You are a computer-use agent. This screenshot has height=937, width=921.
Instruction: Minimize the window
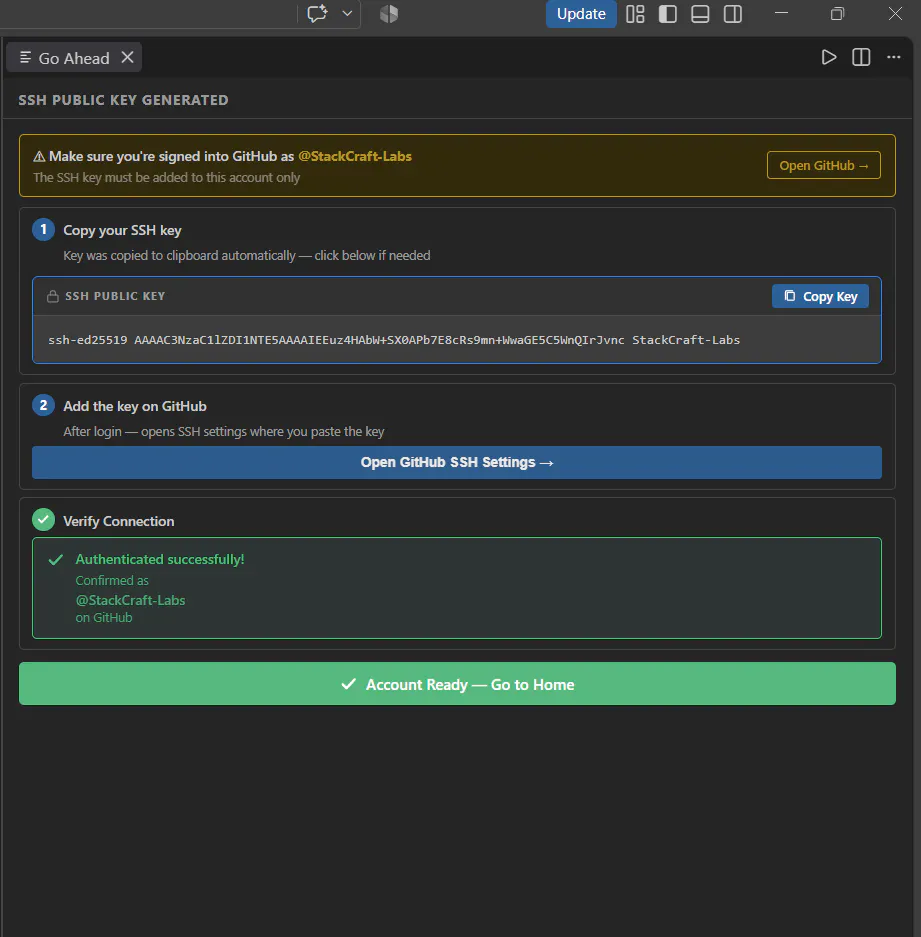coord(781,13)
